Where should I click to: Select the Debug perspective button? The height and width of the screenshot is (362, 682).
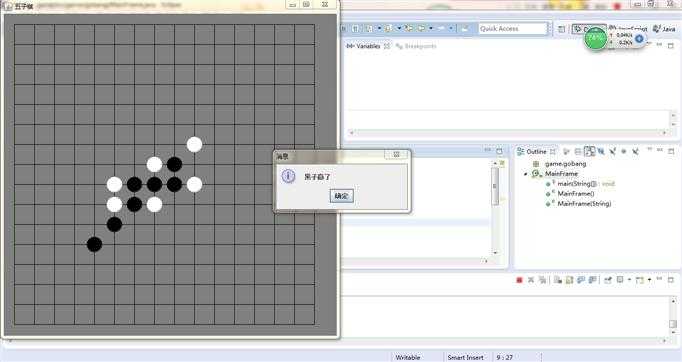click(588, 29)
